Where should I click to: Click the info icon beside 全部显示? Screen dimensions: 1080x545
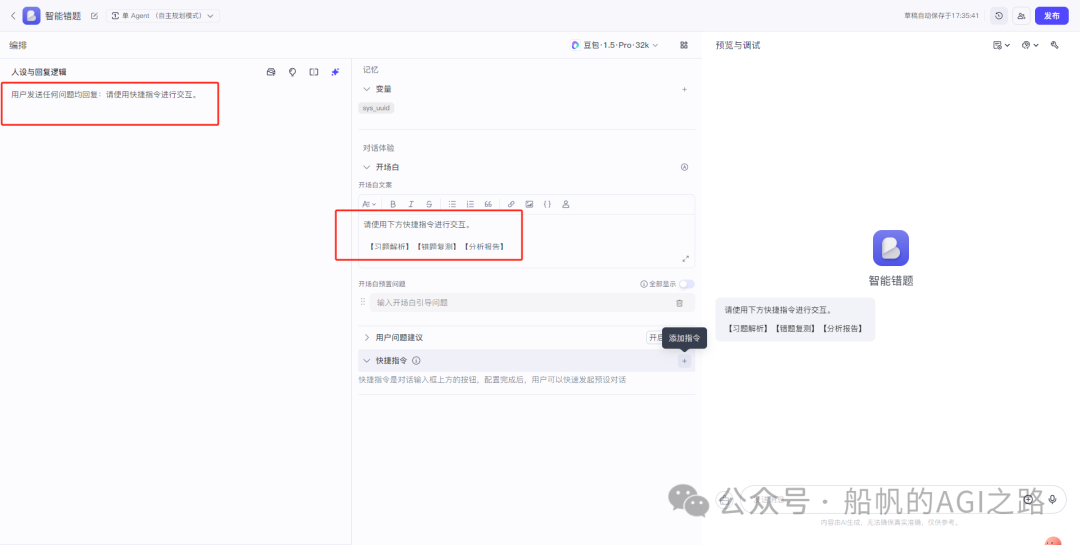pyautogui.click(x=643, y=284)
